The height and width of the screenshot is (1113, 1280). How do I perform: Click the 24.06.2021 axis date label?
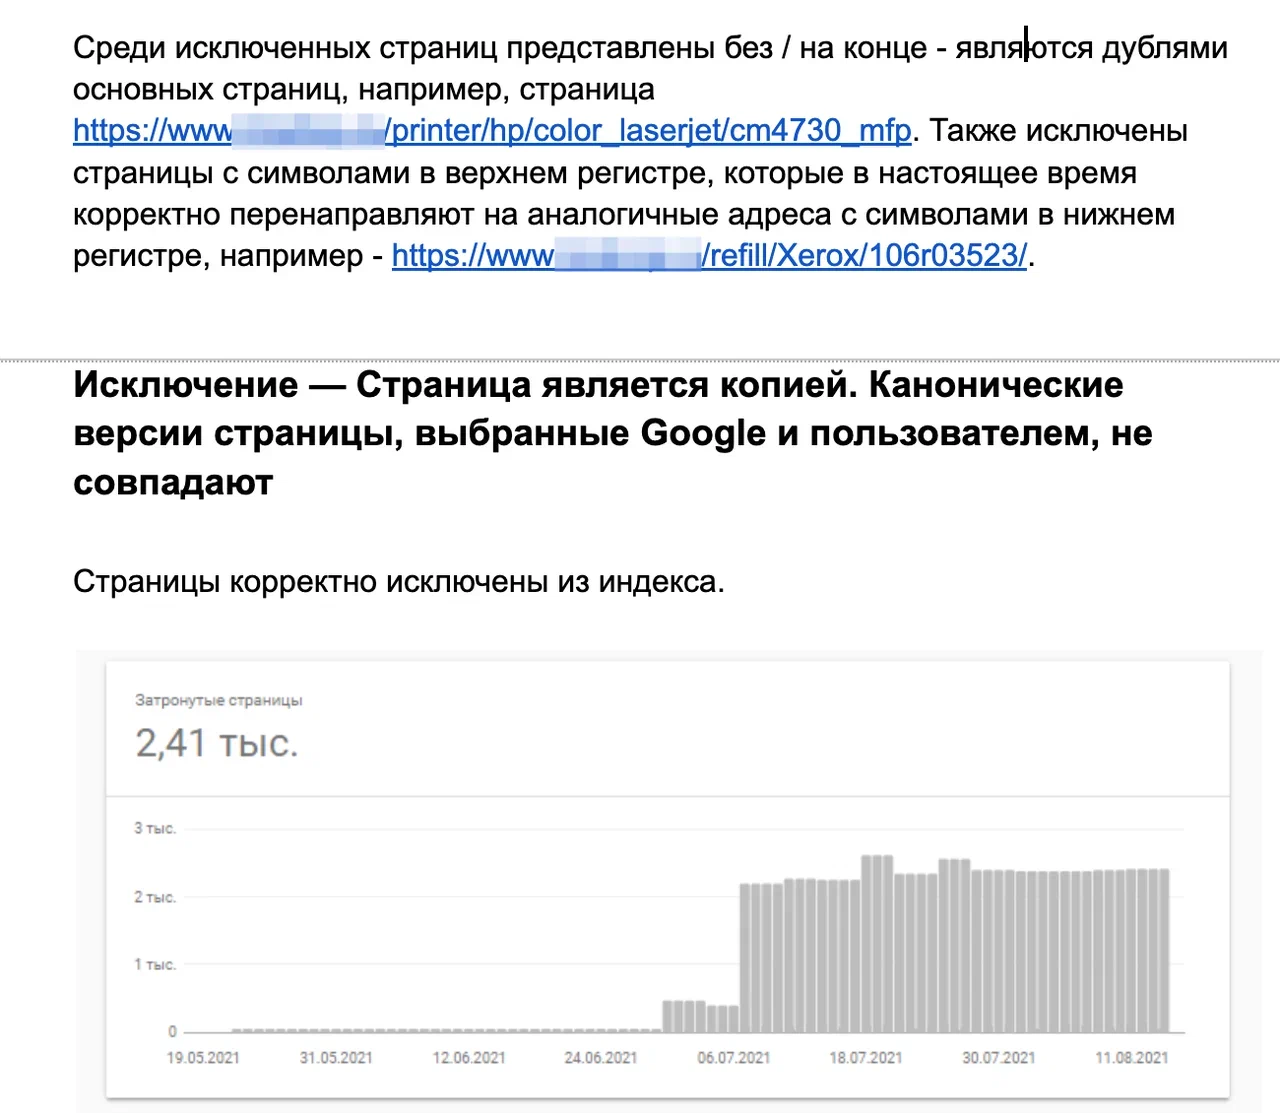(601, 1056)
